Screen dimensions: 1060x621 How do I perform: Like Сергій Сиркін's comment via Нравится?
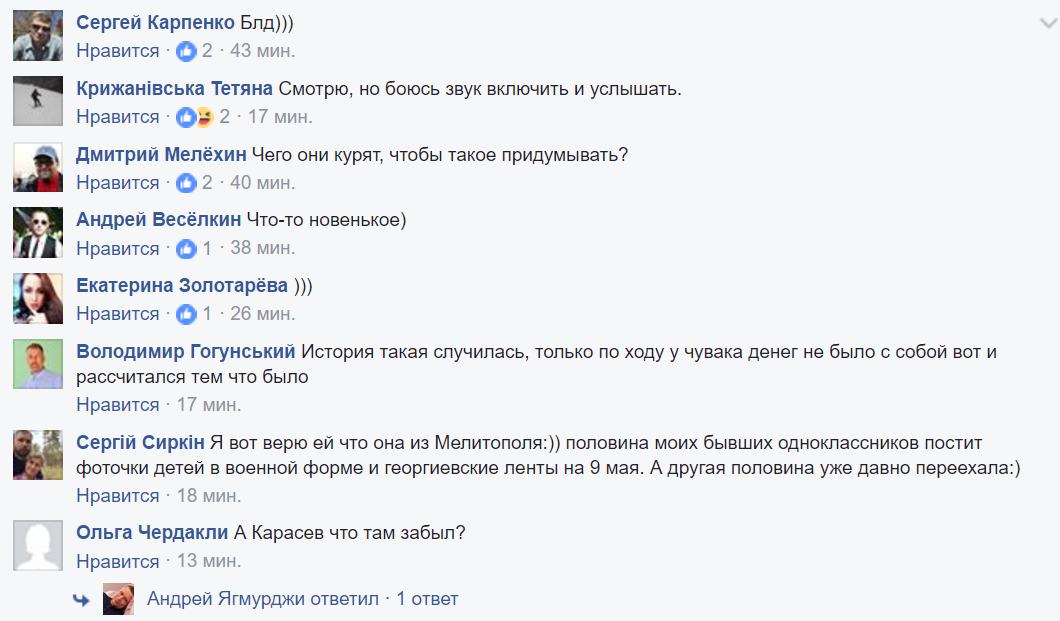click(x=118, y=496)
